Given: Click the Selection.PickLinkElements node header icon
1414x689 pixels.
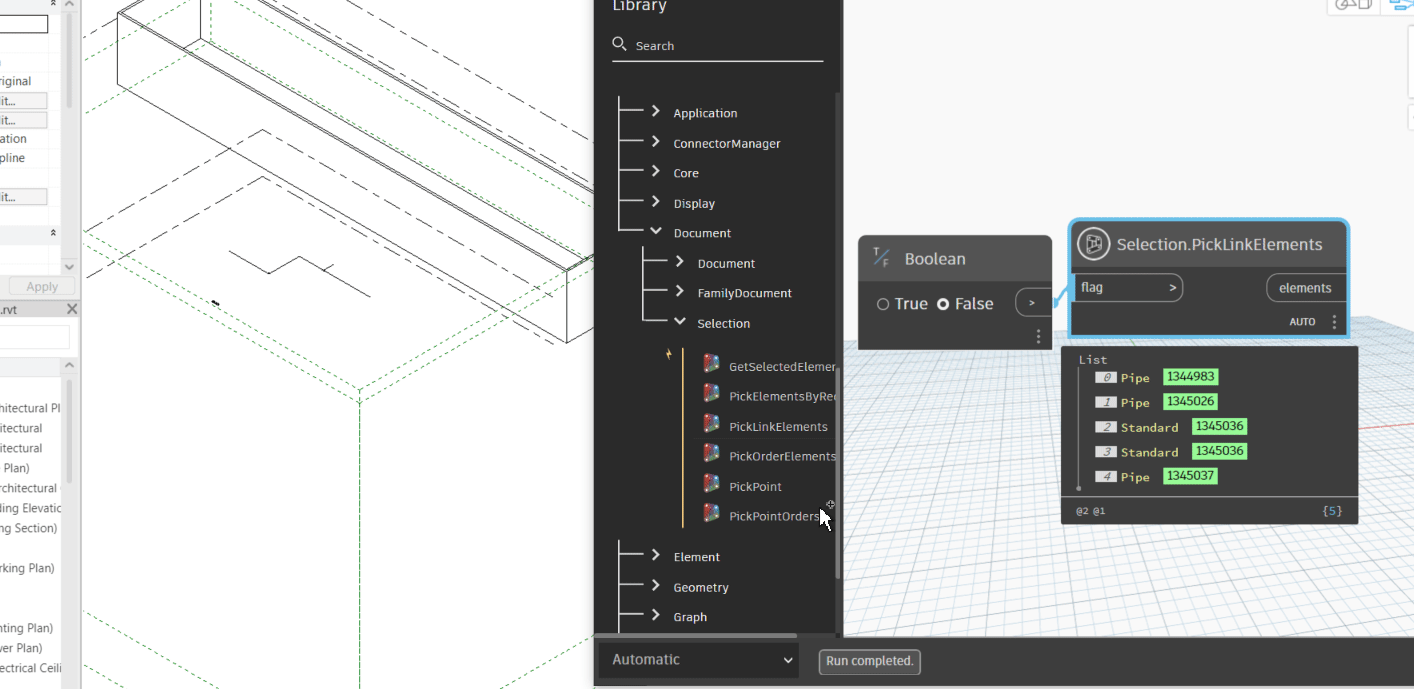Looking at the screenshot, I should (1094, 244).
